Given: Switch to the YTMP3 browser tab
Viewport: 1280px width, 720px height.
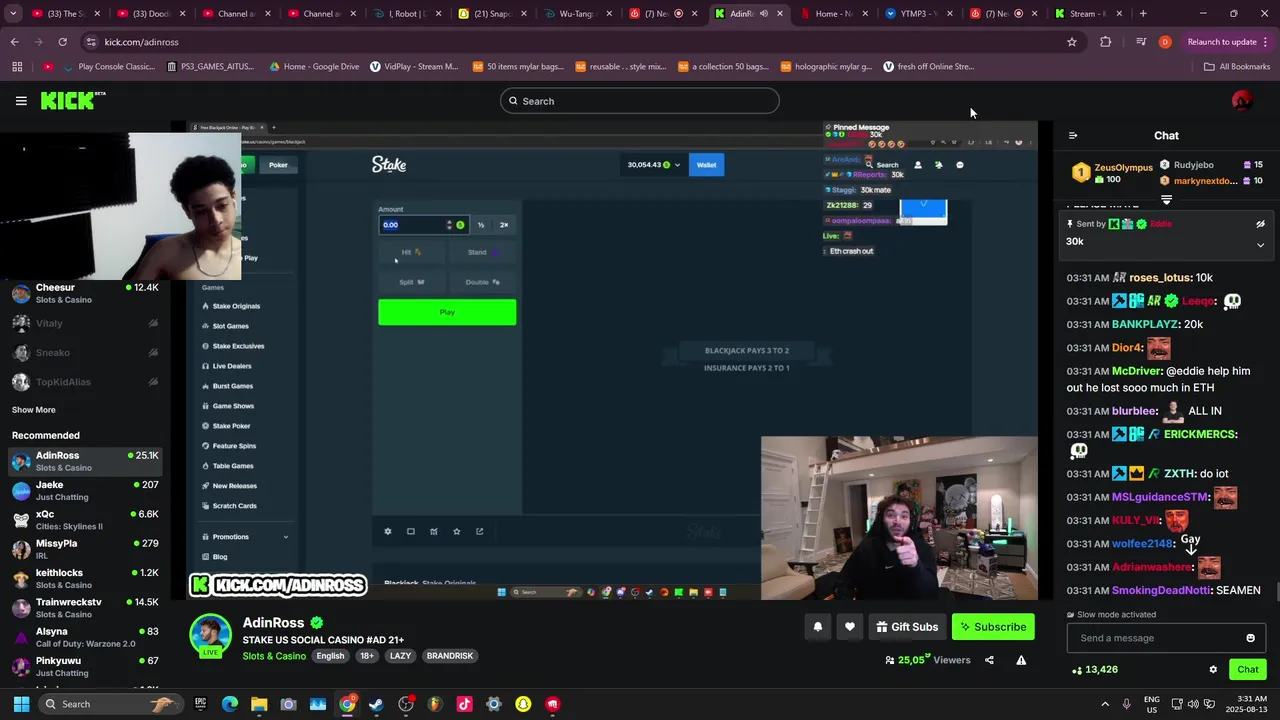Looking at the screenshot, I should [920, 14].
